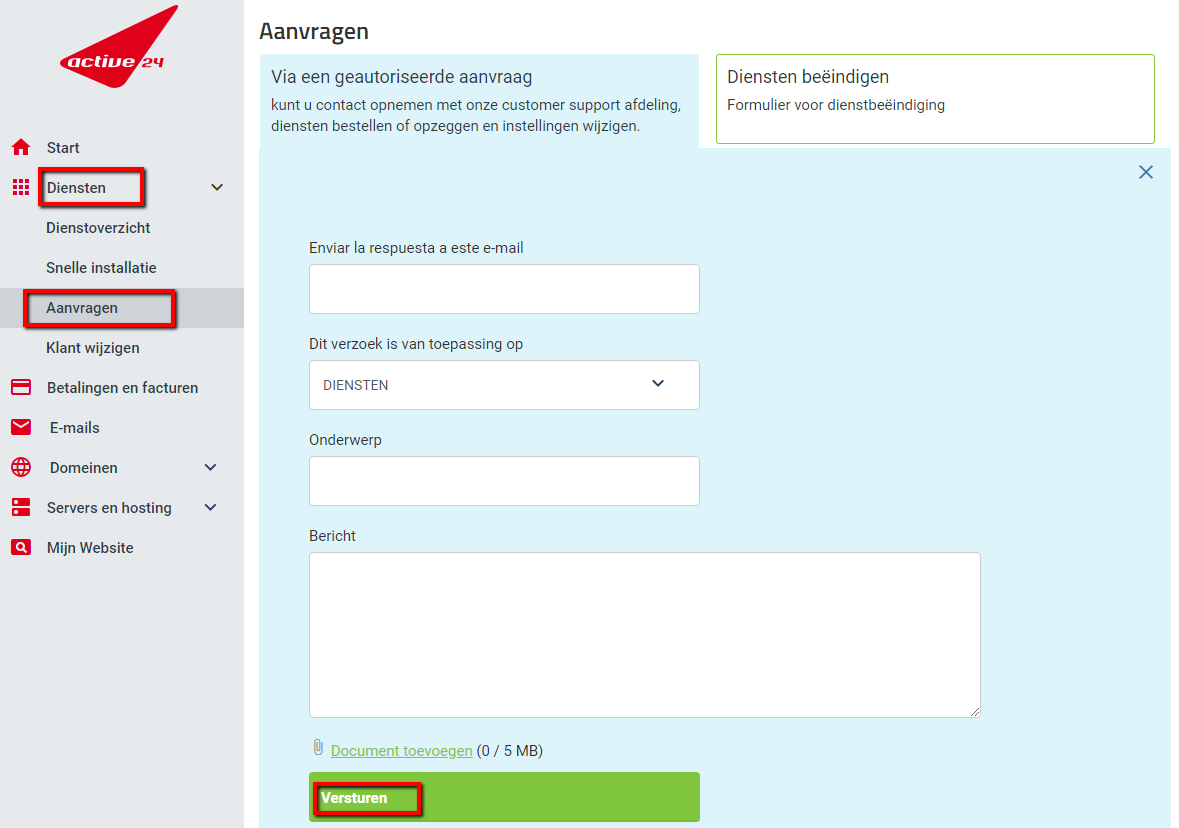Viewport: 1179px width, 828px height.
Task: Open the Diensten beëindigen card
Action: pyautogui.click(x=935, y=99)
